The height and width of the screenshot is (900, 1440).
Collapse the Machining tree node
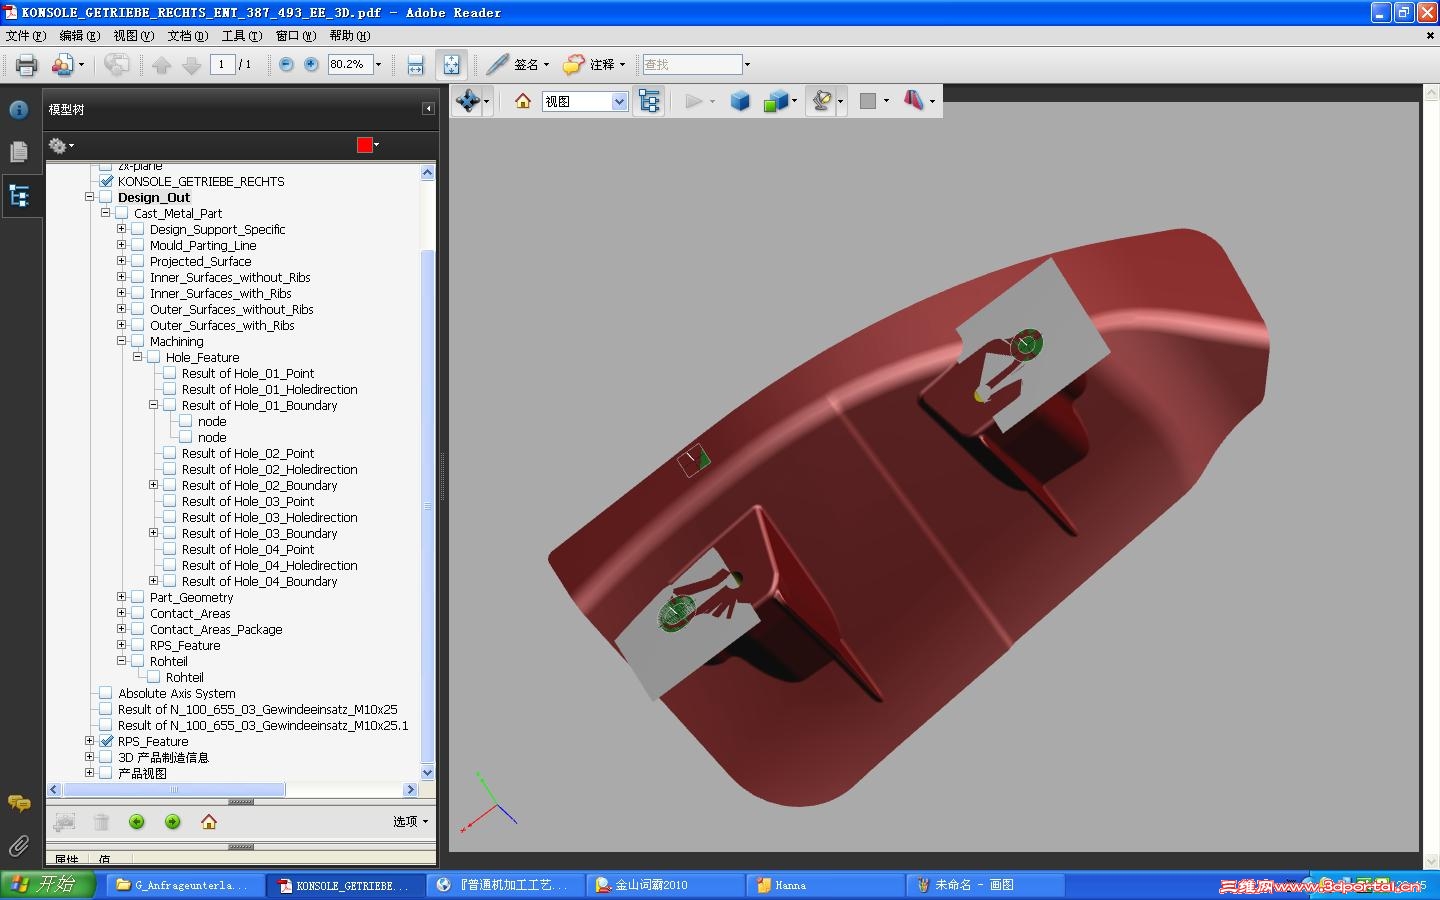tap(121, 341)
